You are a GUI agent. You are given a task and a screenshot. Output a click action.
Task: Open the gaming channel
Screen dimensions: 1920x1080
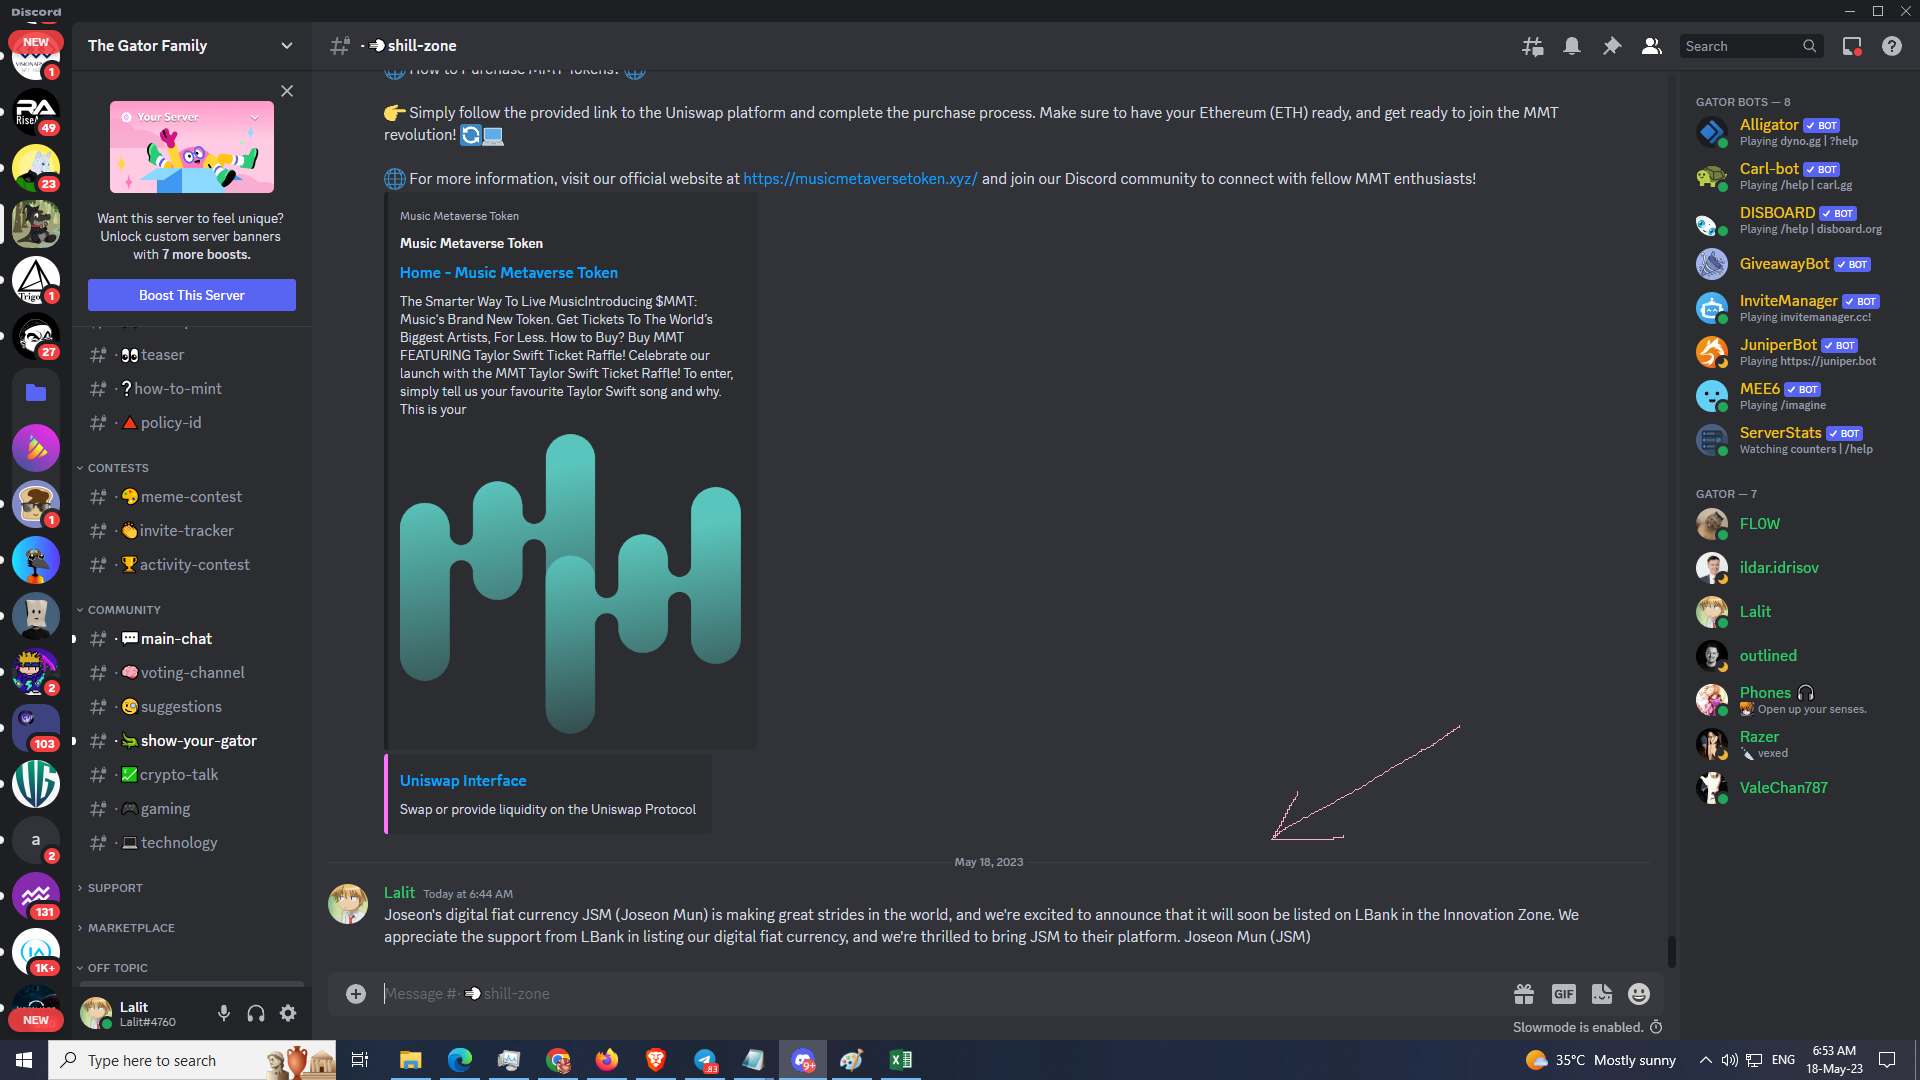coord(192,809)
